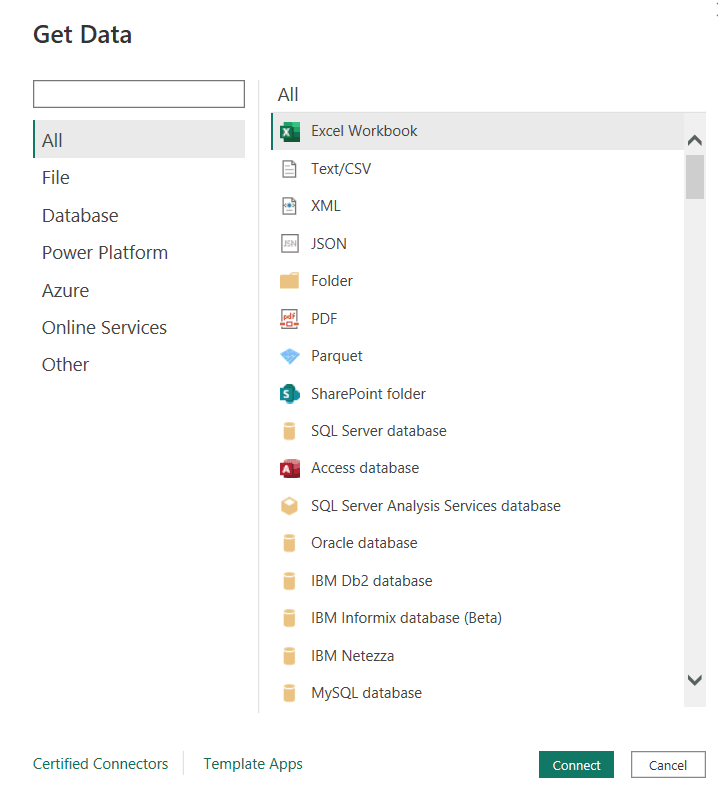This screenshot has height=798, width=718.
Task: Click the JSON file icon
Action: click(290, 243)
